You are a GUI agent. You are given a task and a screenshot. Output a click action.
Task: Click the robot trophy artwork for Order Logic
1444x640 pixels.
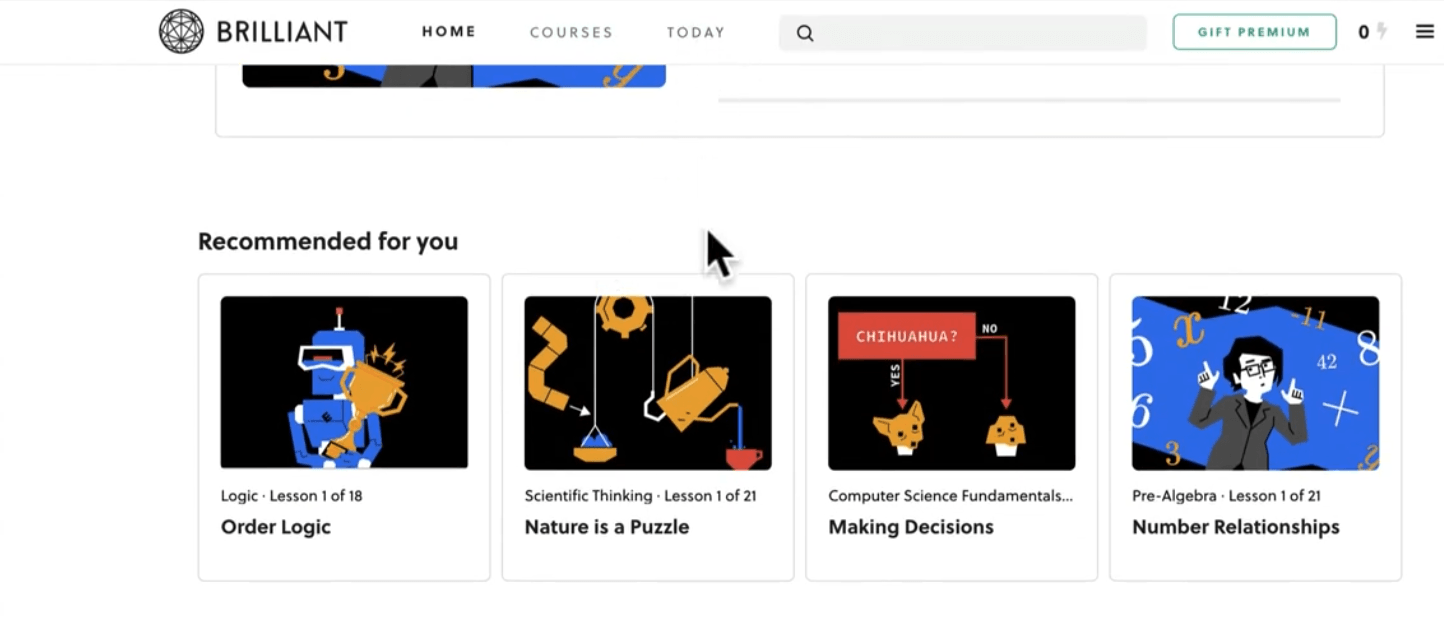[x=343, y=382]
